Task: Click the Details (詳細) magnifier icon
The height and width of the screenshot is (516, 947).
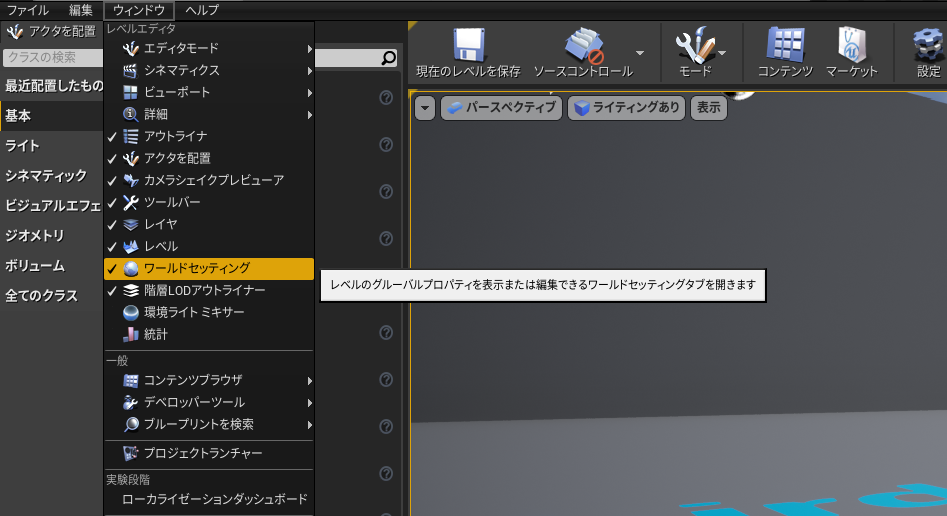Action: 130,114
